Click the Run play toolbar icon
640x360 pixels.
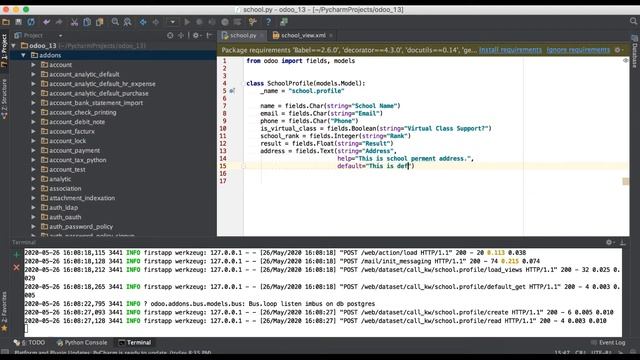(x=187, y=22)
